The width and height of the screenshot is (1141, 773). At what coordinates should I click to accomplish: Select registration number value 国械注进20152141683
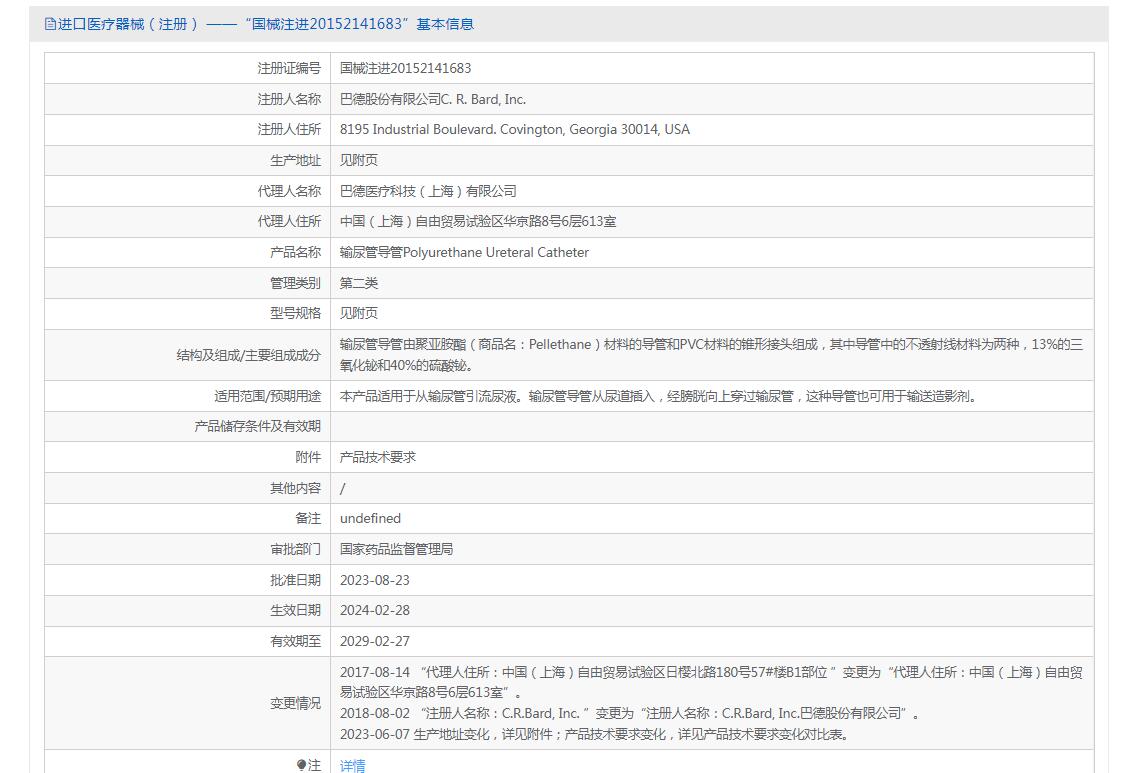[x=405, y=68]
